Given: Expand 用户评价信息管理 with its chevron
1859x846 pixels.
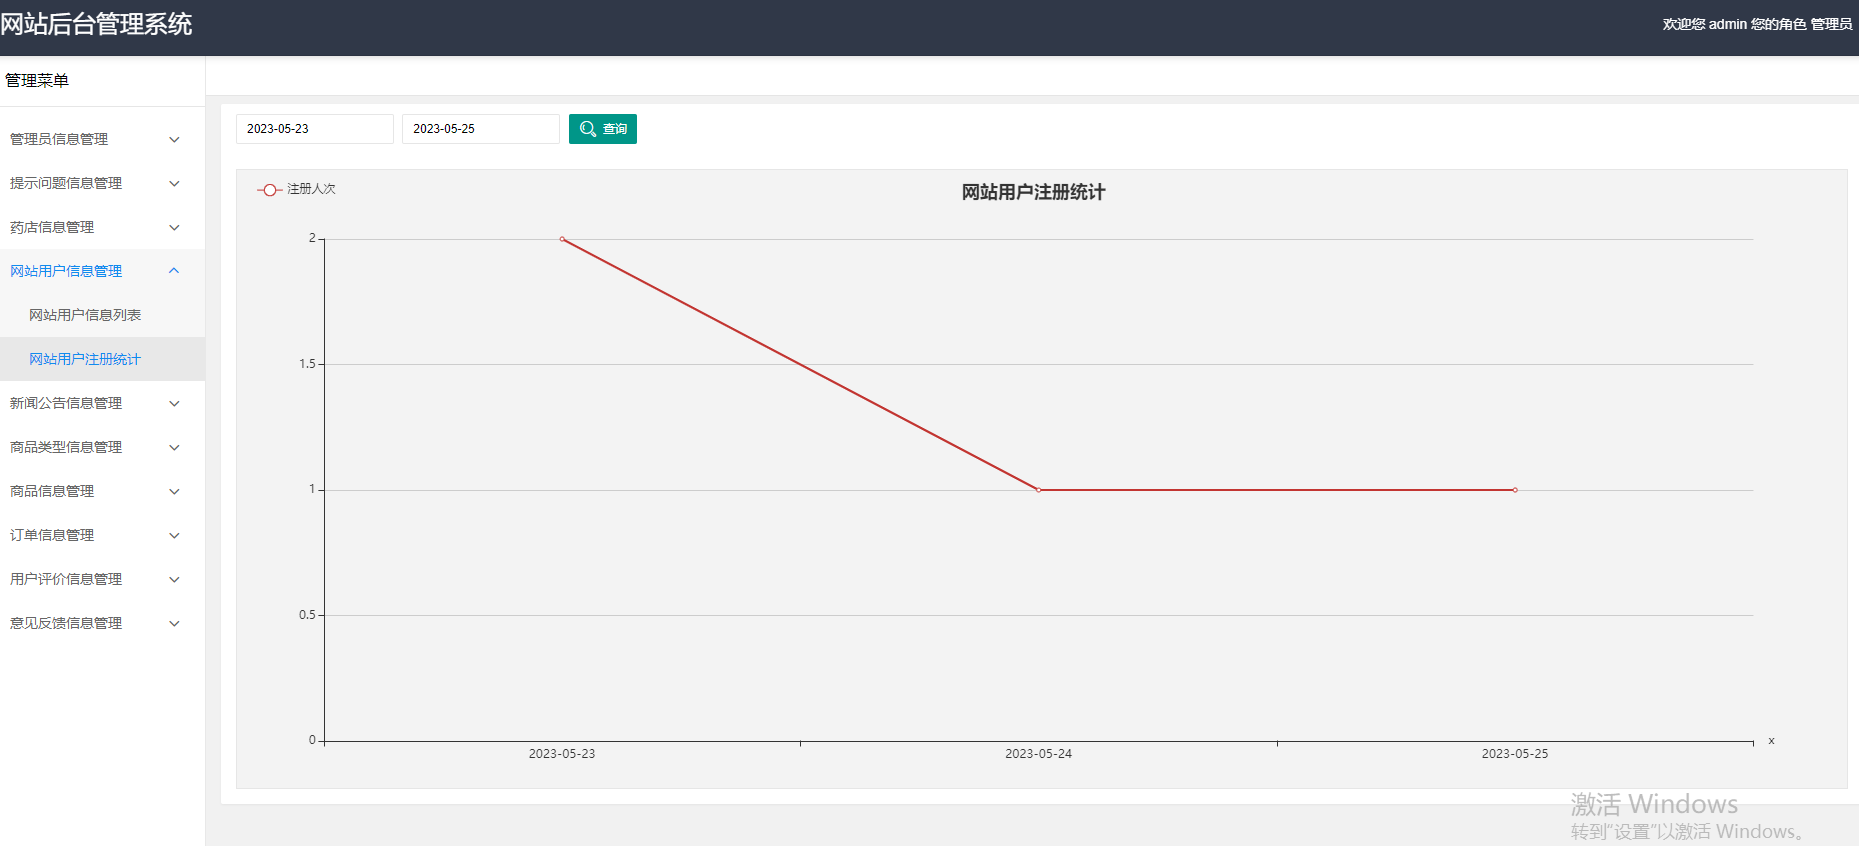Looking at the screenshot, I should click(x=174, y=579).
